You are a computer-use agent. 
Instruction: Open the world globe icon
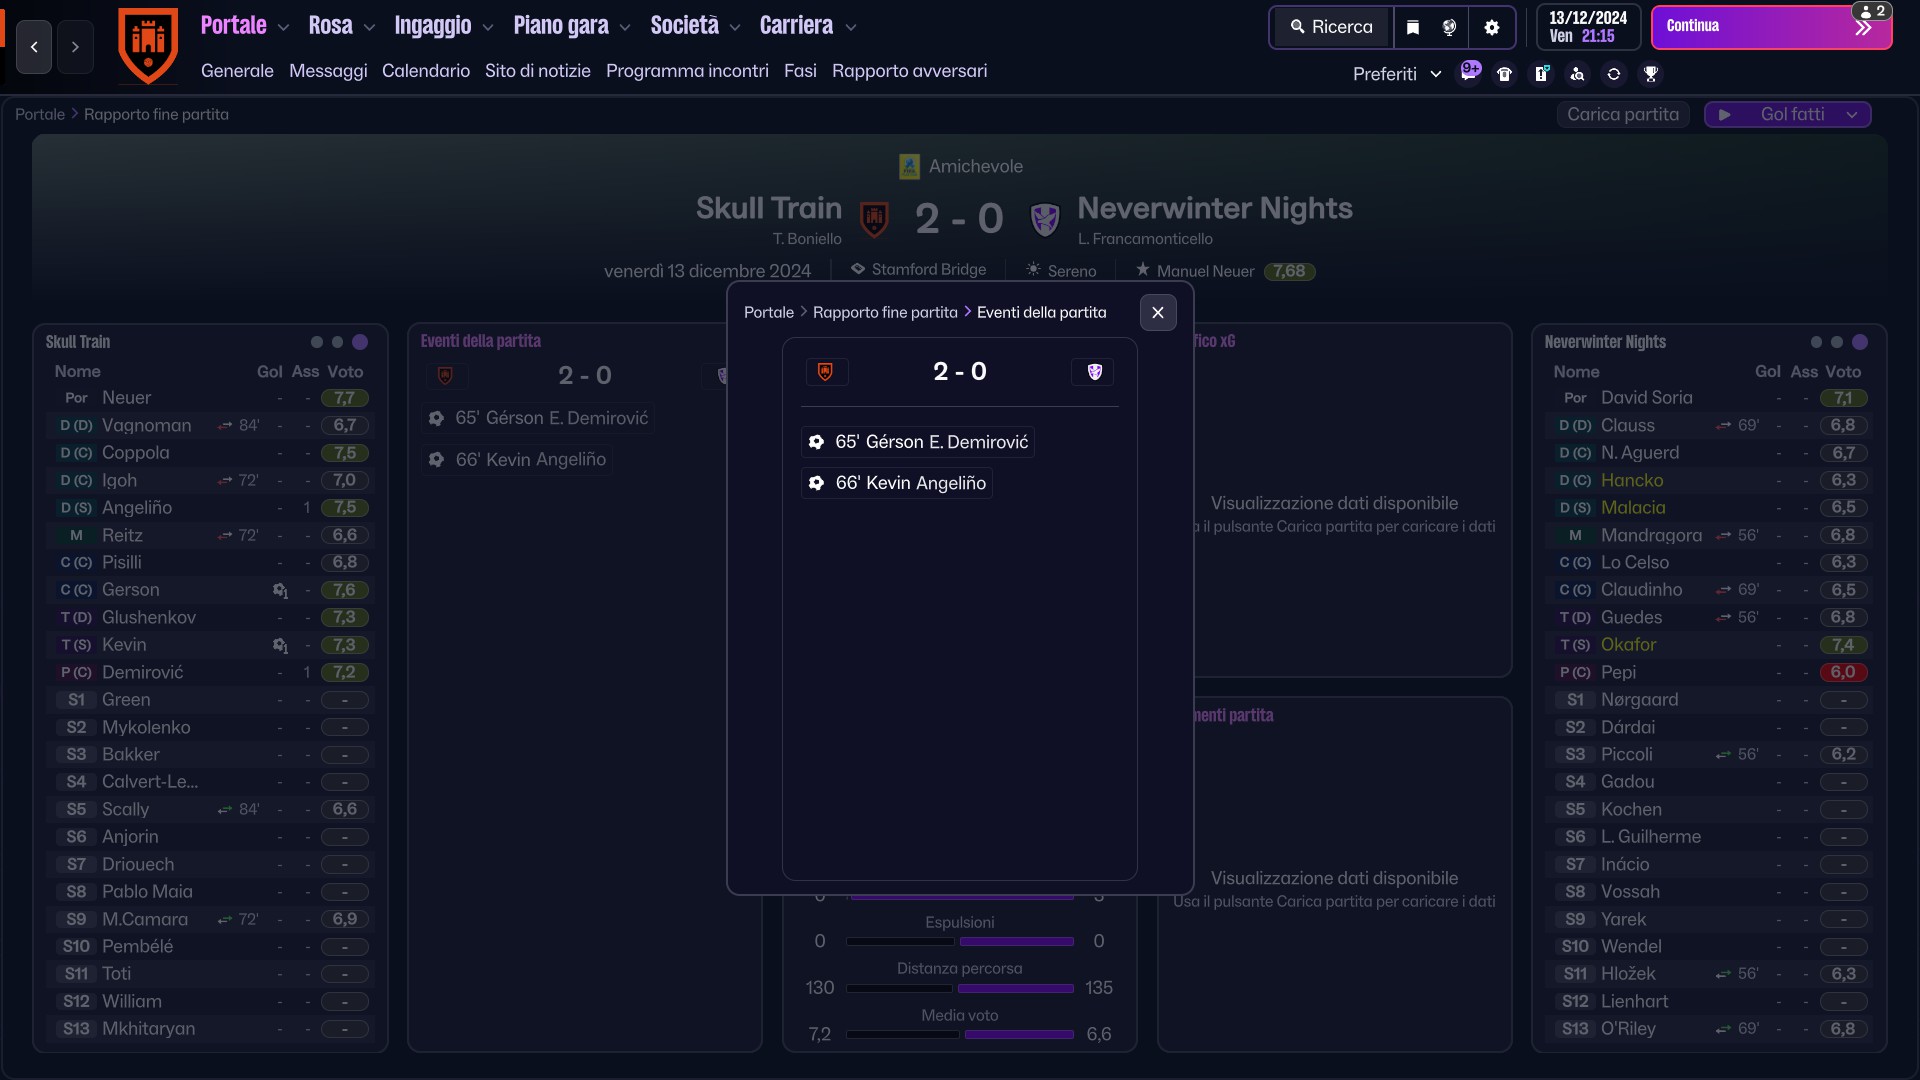[x=1450, y=27]
